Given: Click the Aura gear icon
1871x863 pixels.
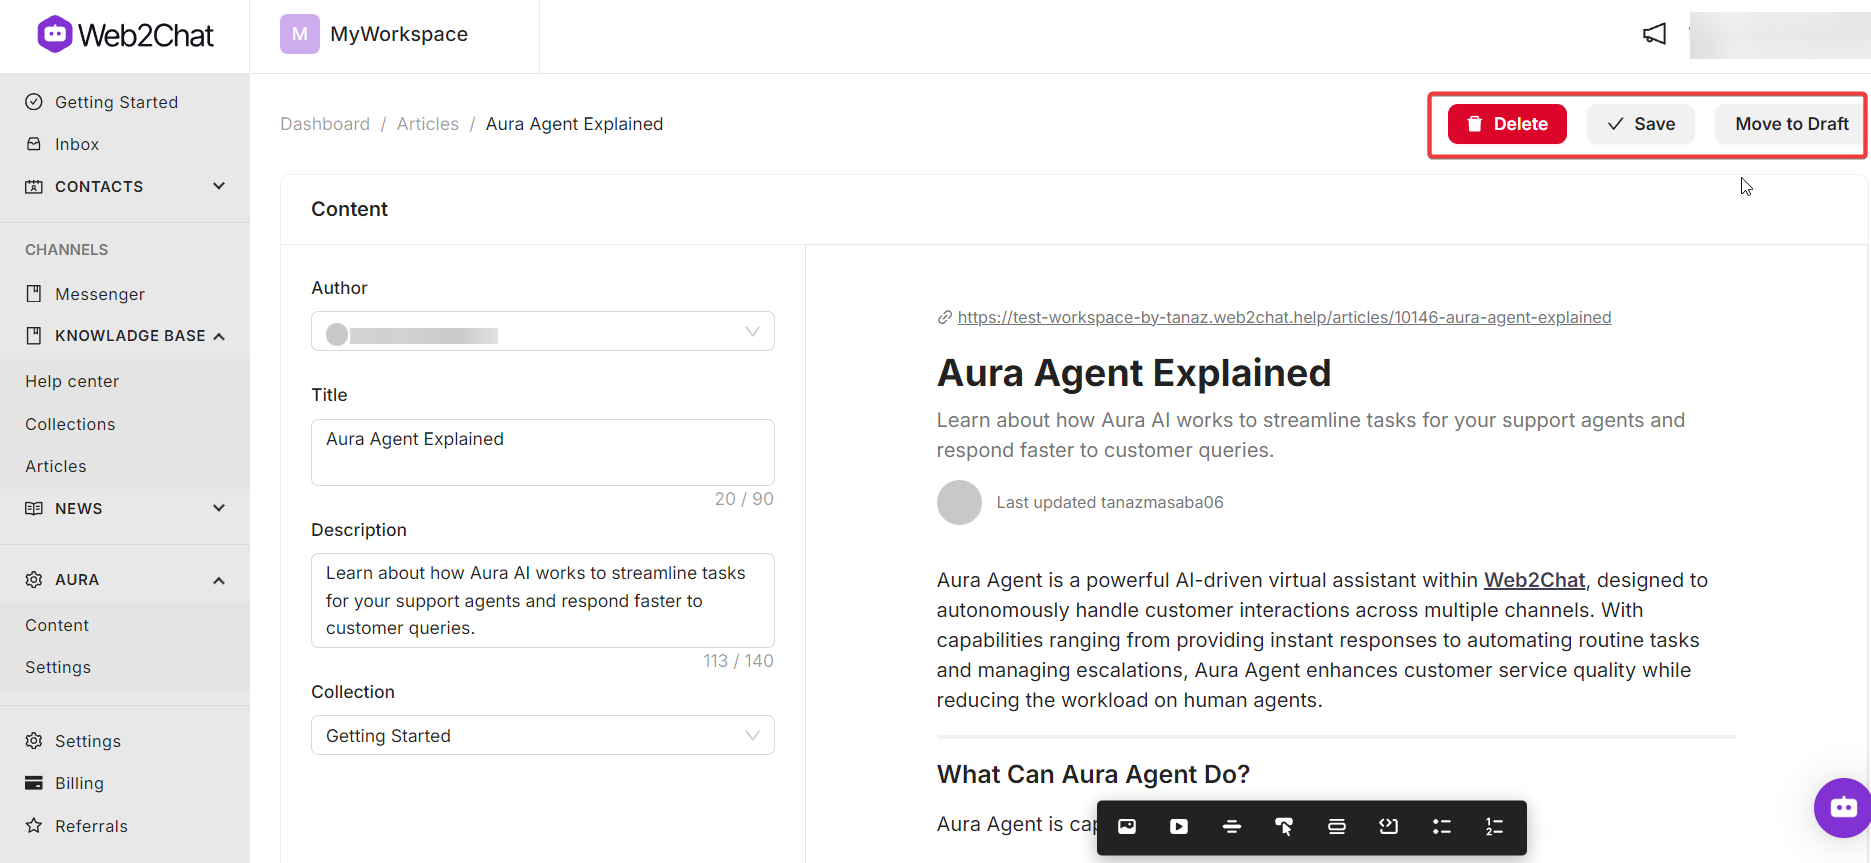Looking at the screenshot, I should pyautogui.click(x=34, y=580).
